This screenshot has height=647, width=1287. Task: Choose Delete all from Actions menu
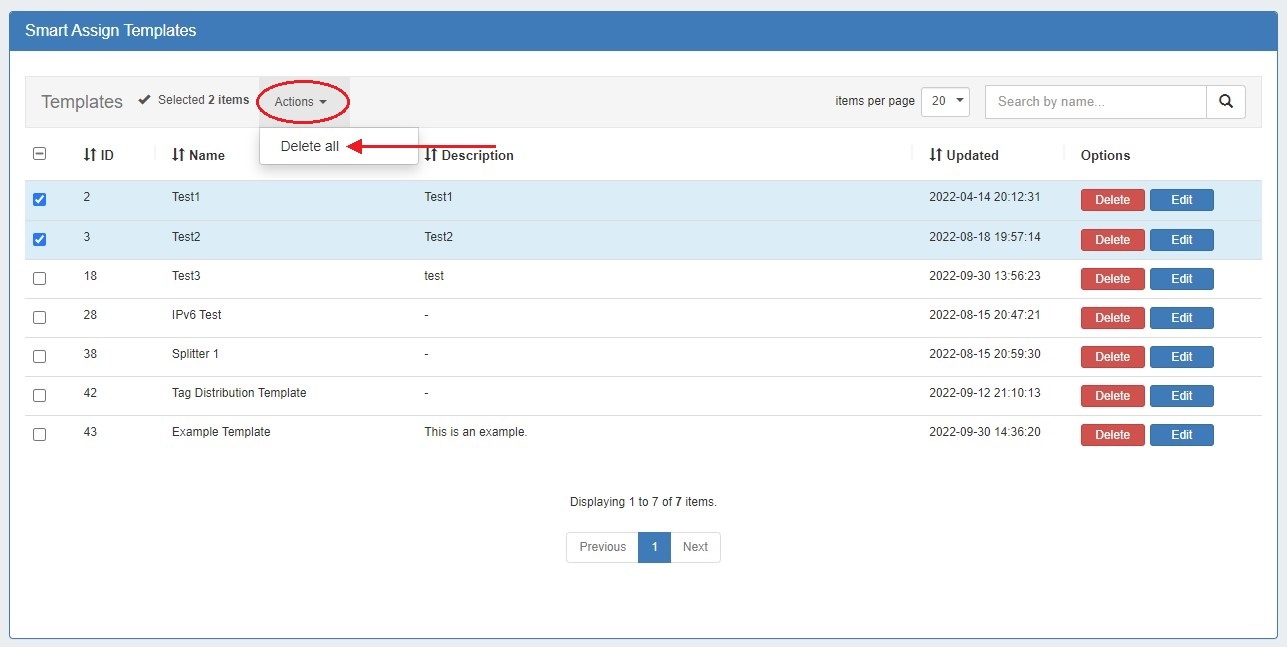[x=310, y=146]
